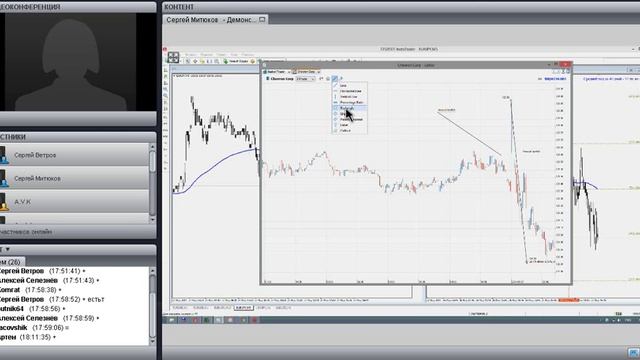Click chat message from Komrat 17:58:38
This screenshot has width=640, height=360.
click(x=30, y=290)
